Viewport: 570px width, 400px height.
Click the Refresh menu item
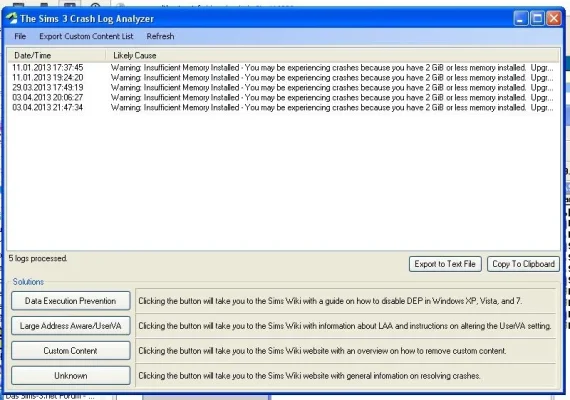click(x=160, y=36)
